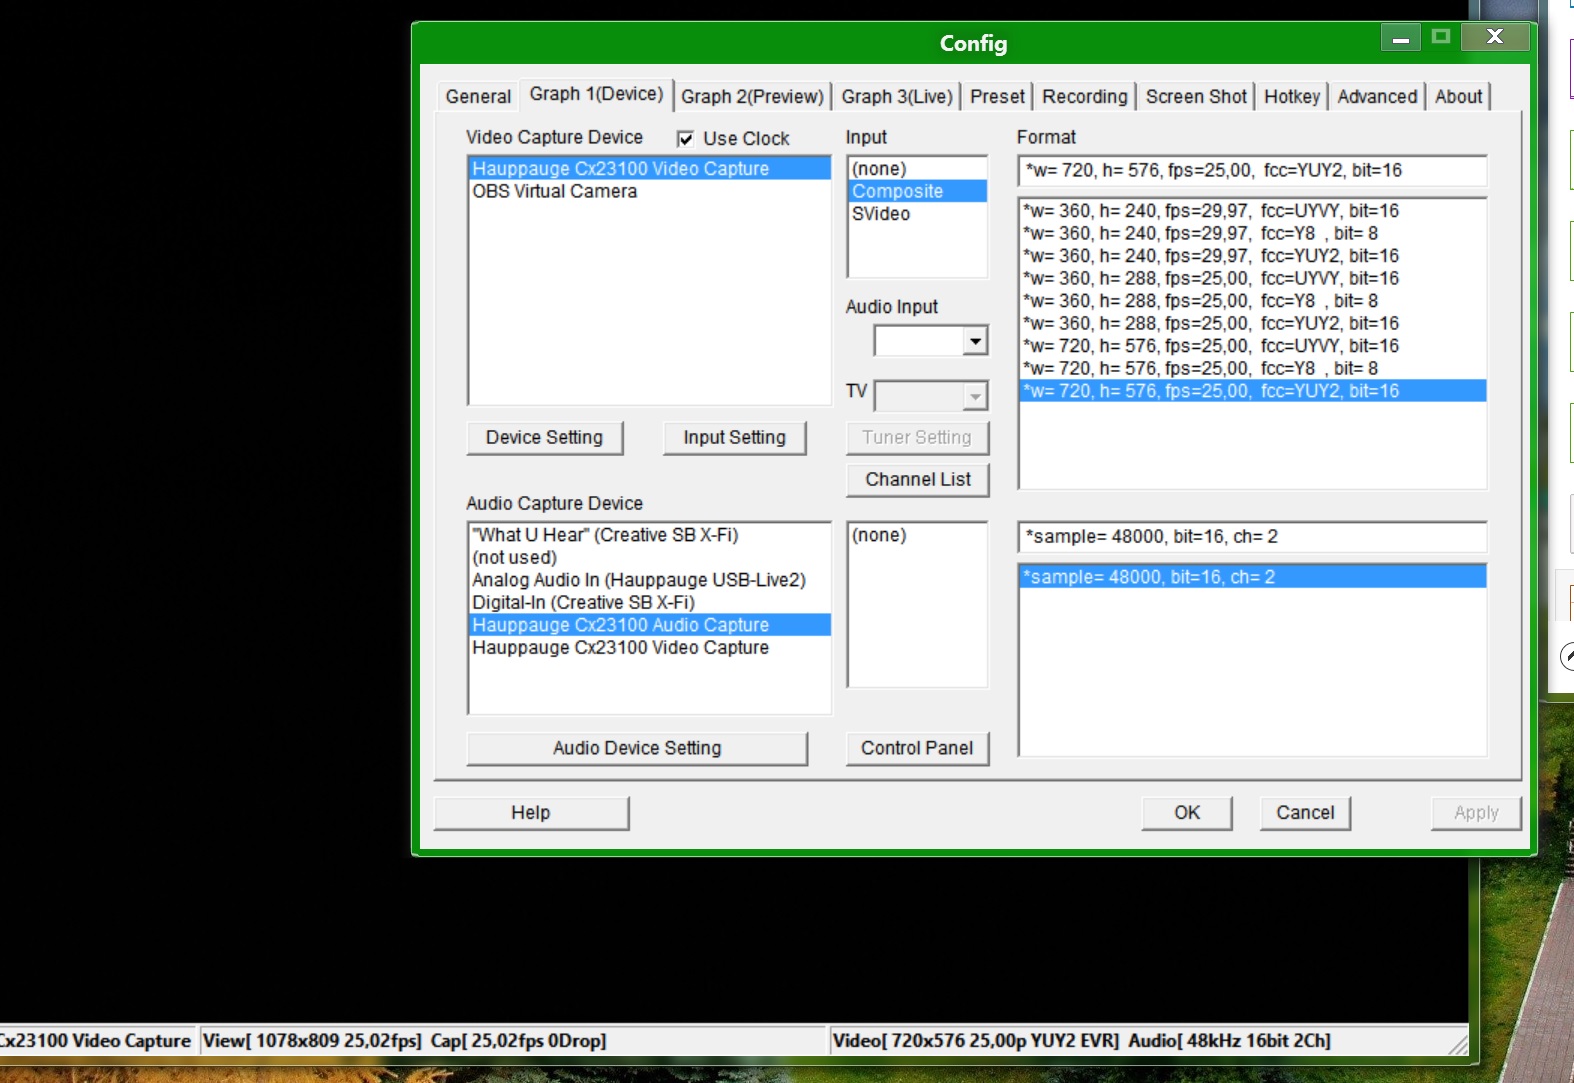Click the Apply button
The width and height of the screenshot is (1574, 1083).
click(x=1476, y=812)
